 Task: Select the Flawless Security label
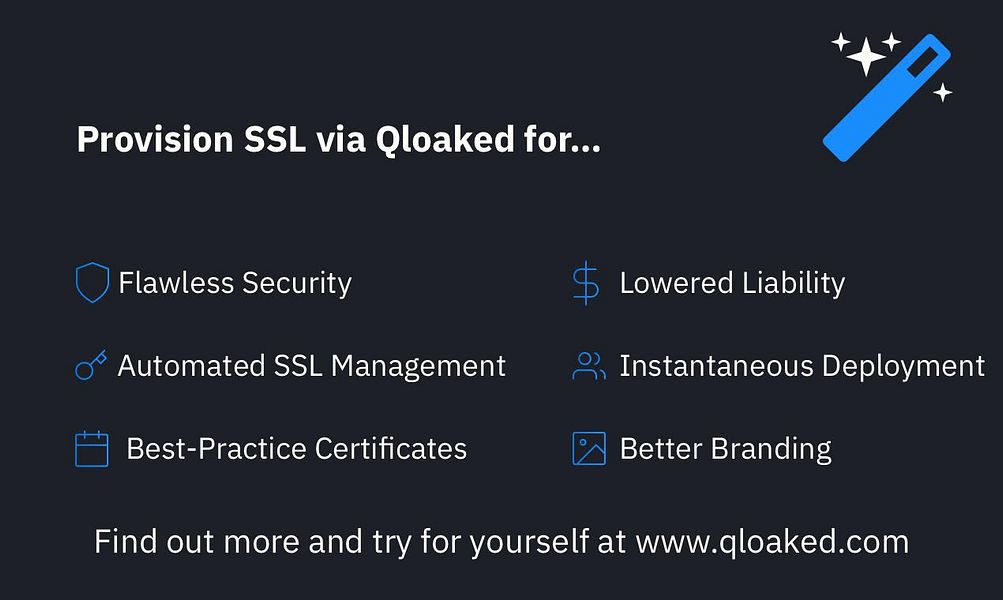point(235,283)
